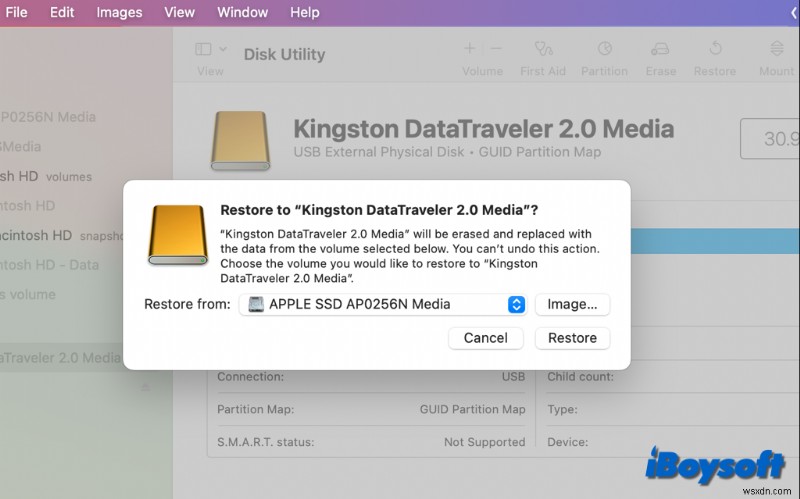Select tosh HD - Data sidebar row
This screenshot has width=800, height=499.
coord(49,265)
